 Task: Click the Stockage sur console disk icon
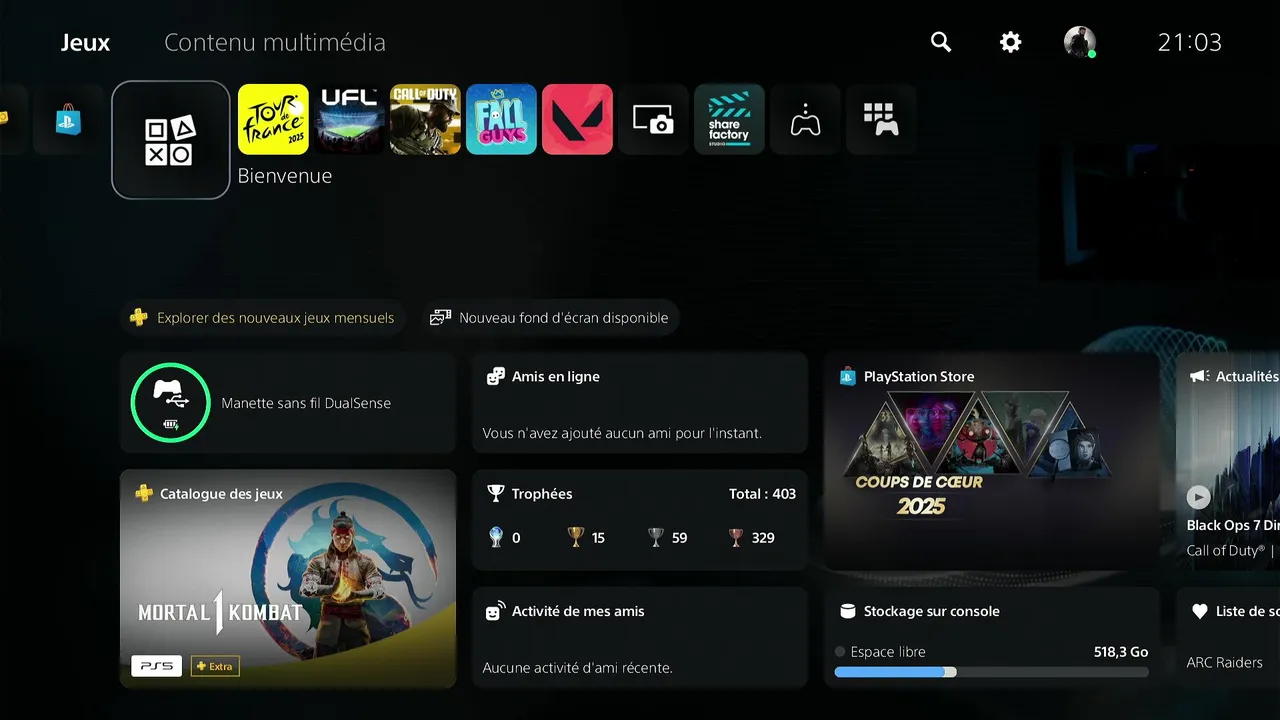pos(848,611)
